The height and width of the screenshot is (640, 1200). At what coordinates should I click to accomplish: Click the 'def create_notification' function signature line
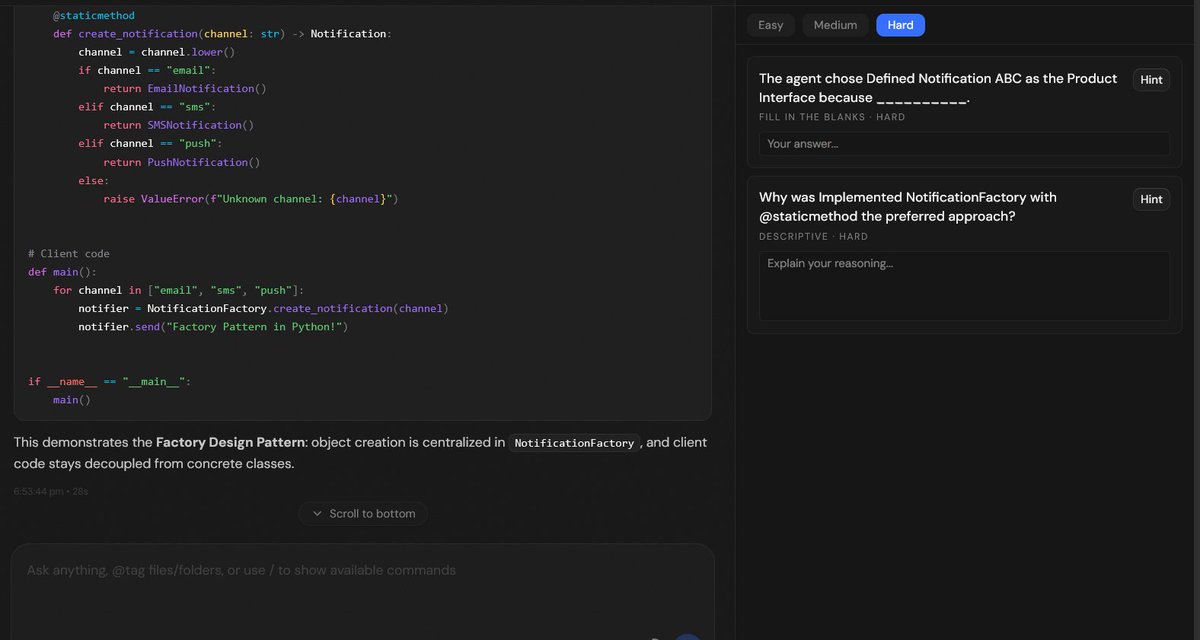[x=222, y=34]
